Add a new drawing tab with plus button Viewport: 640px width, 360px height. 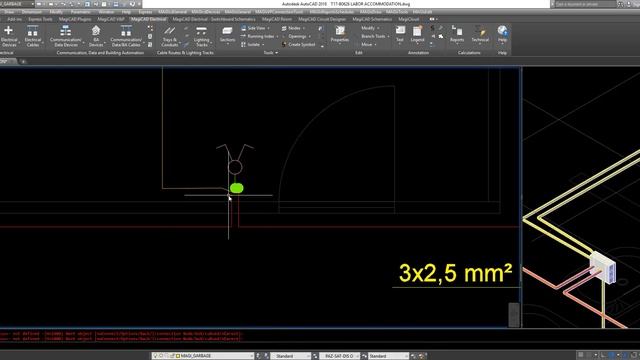coord(23,62)
